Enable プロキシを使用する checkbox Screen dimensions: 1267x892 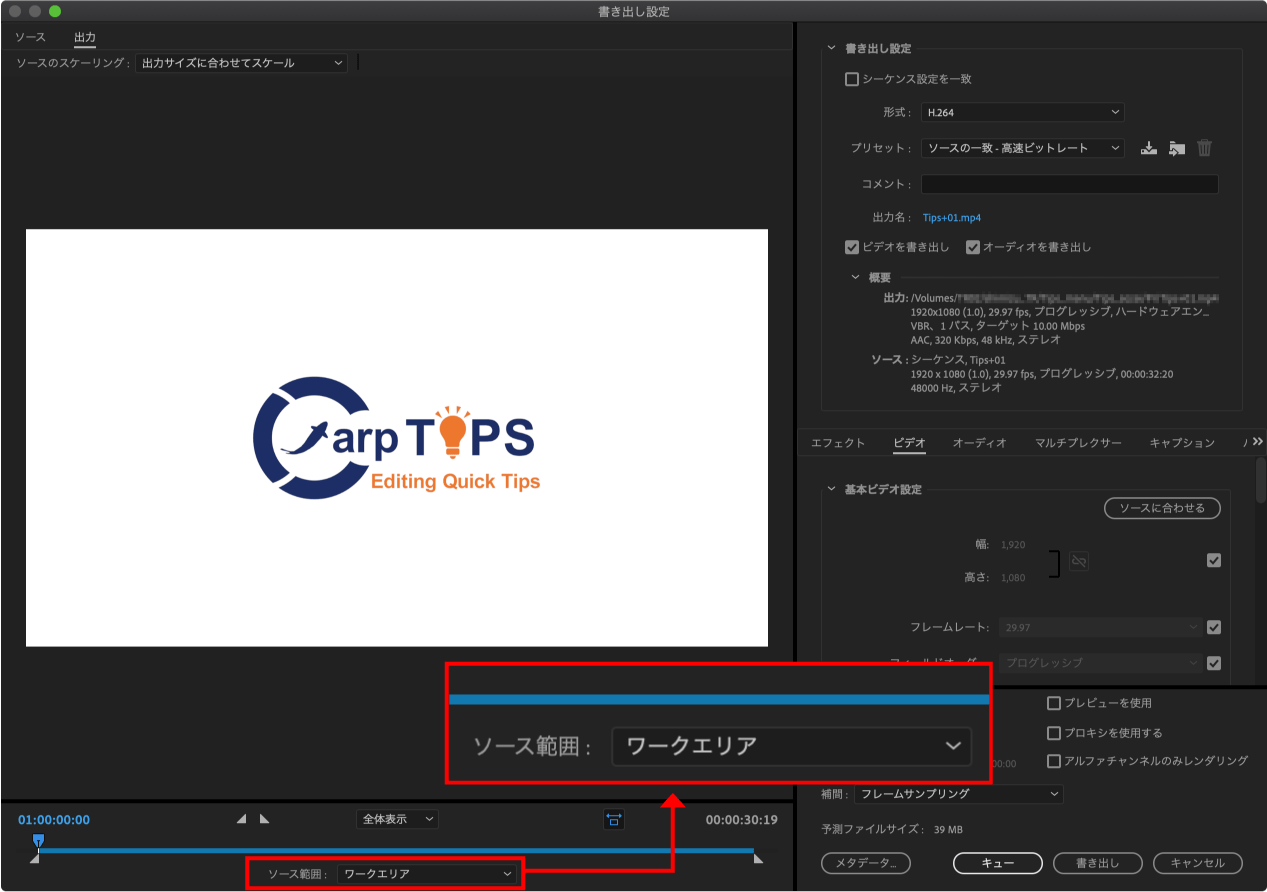1053,733
